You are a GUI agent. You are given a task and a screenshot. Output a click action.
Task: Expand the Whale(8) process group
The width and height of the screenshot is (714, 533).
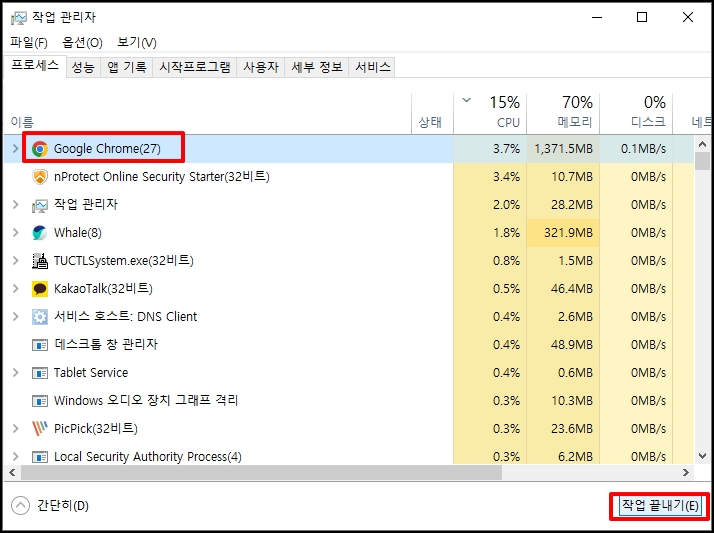[15, 233]
